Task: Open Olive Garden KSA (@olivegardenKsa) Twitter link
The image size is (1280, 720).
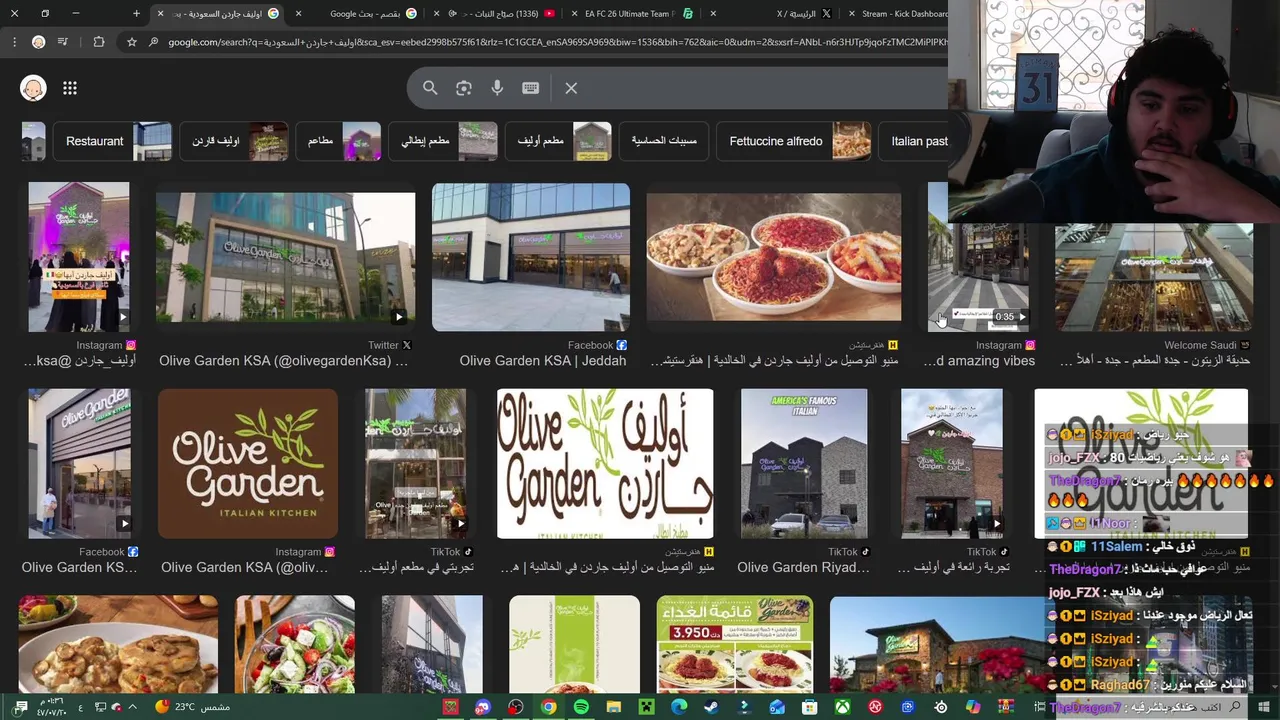Action: coord(283,361)
